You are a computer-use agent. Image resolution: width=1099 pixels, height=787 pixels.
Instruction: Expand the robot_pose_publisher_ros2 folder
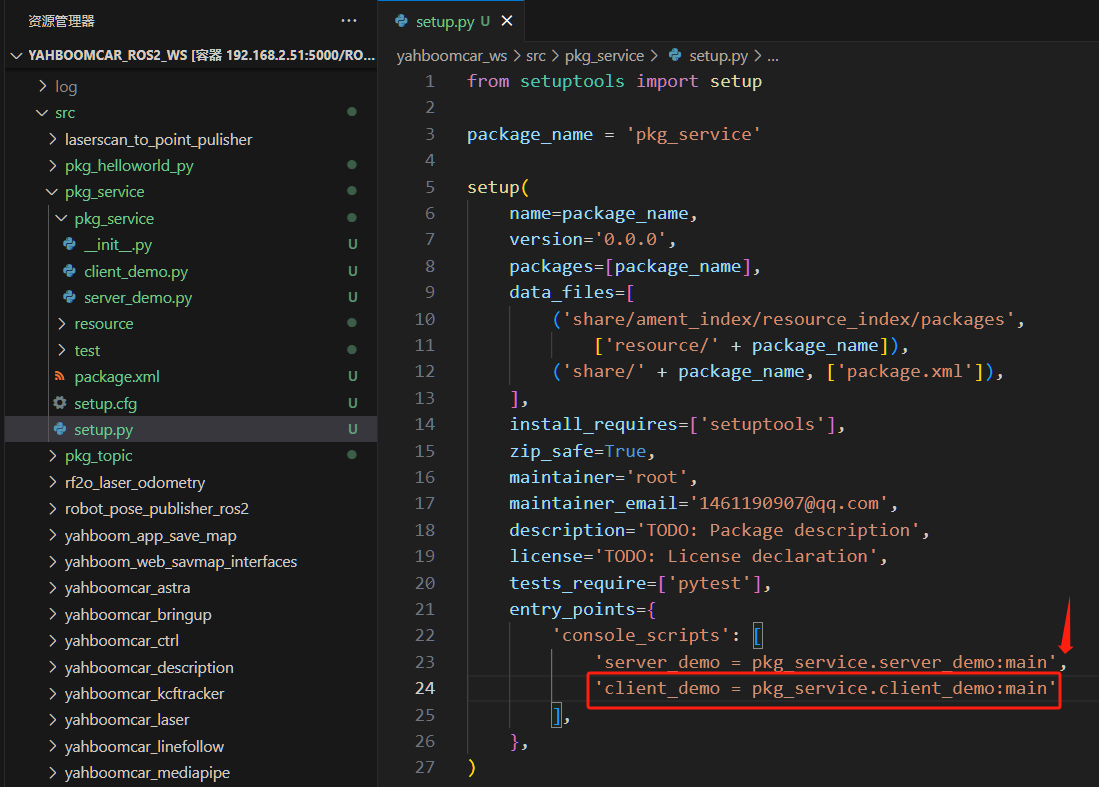tap(53, 508)
